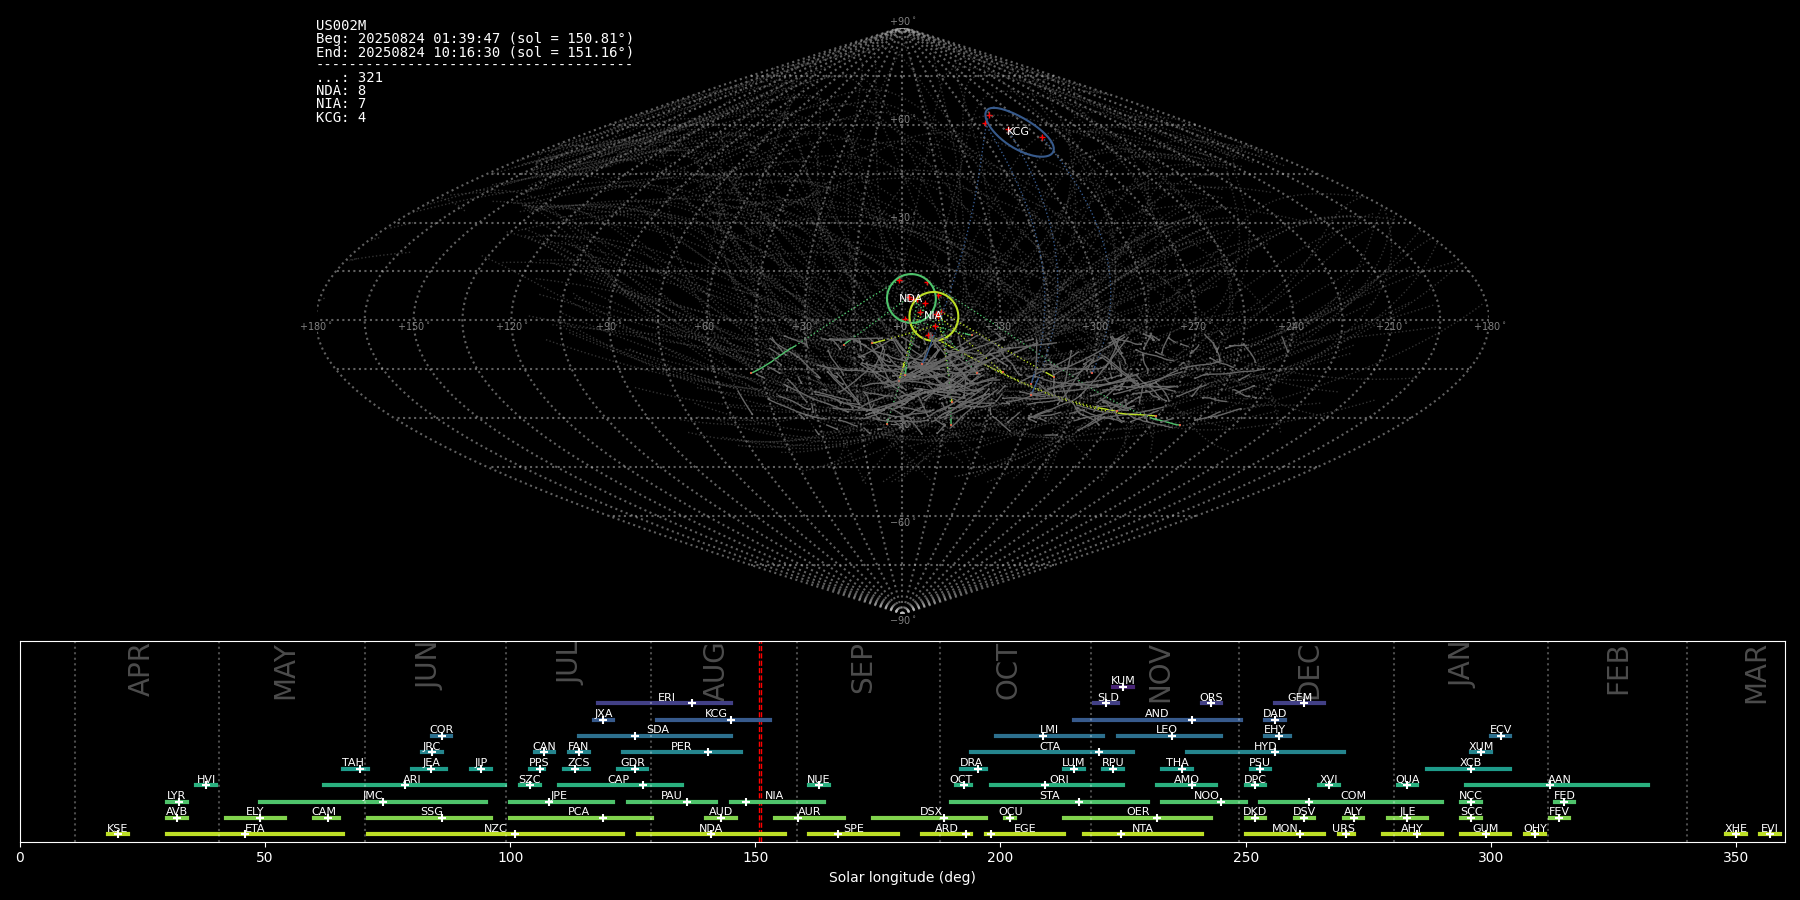Click the GEM shower label in the timeline

tap(1300, 698)
